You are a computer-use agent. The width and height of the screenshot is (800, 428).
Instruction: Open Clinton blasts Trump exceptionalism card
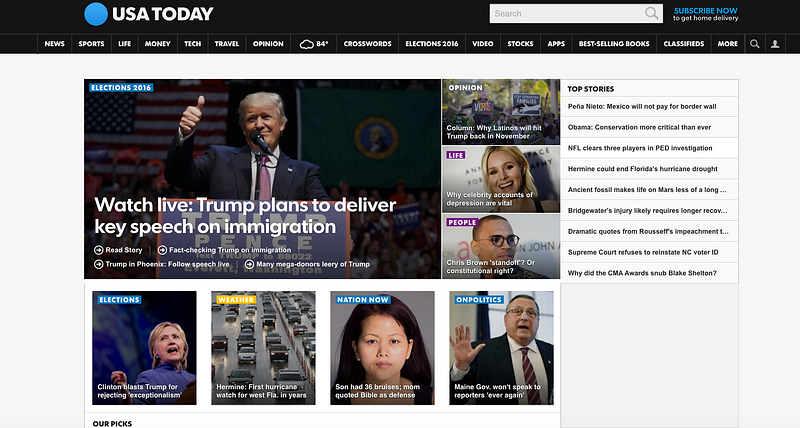pos(144,348)
